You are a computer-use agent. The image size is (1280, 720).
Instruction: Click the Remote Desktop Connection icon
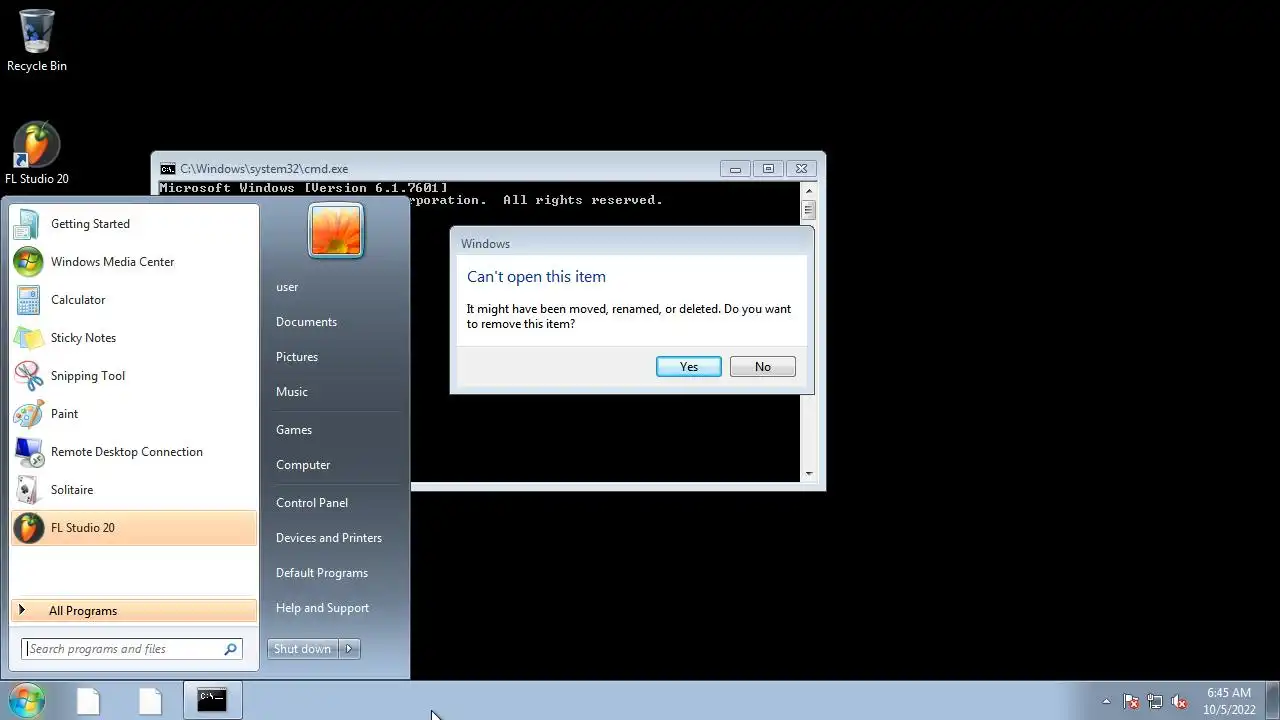point(28,452)
